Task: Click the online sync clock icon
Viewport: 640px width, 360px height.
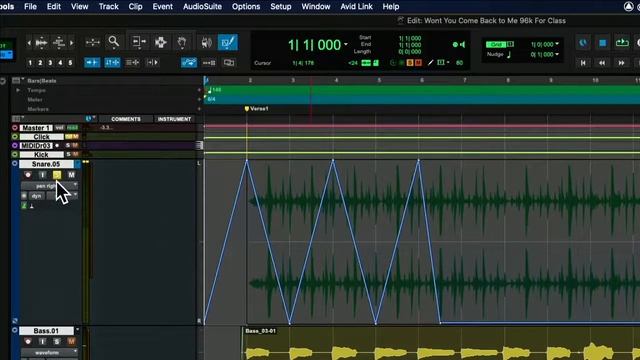Action: coord(583,43)
